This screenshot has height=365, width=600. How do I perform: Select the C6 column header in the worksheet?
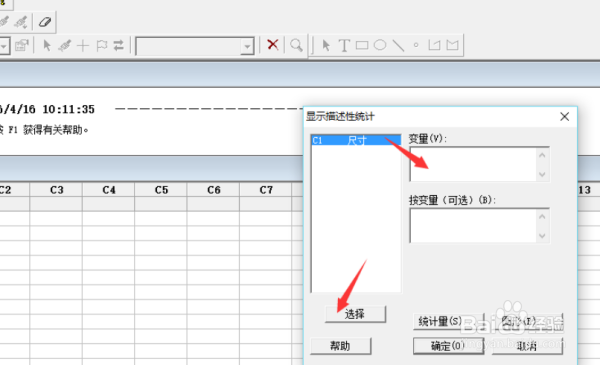coord(214,190)
